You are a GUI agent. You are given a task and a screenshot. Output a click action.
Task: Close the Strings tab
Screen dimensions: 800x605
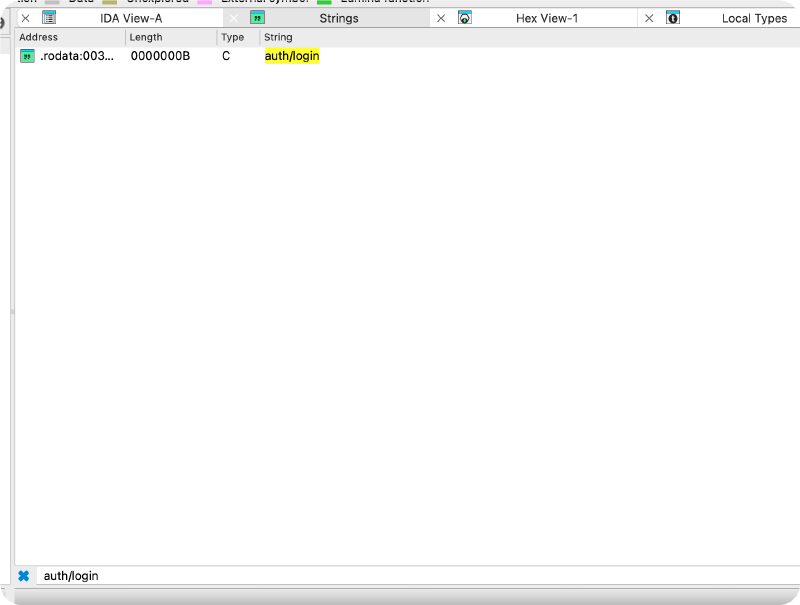coord(234,18)
